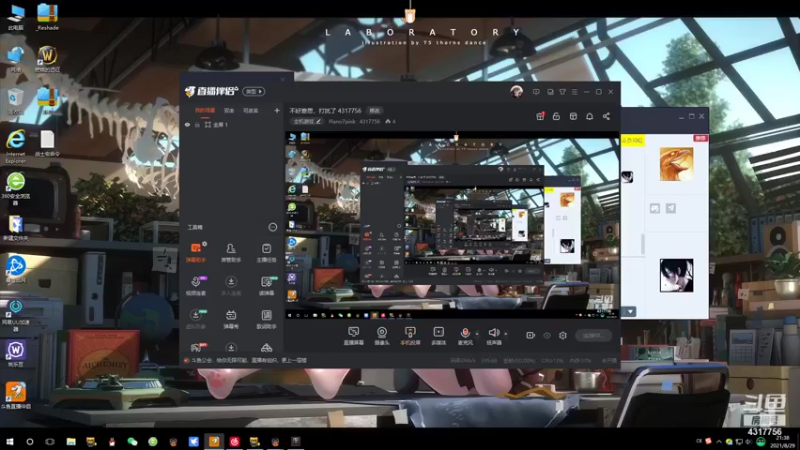Click the share icon in header

606,116
